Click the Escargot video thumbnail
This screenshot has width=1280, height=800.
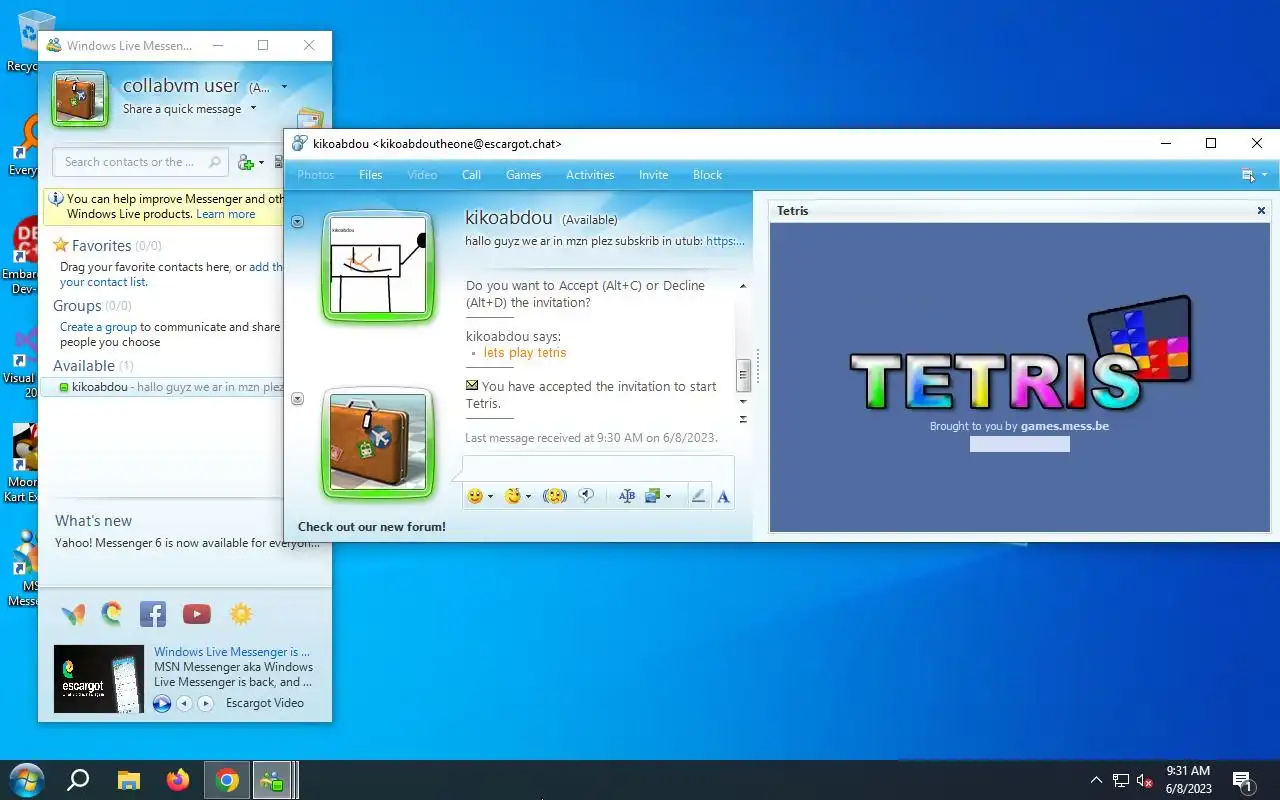(x=99, y=679)
